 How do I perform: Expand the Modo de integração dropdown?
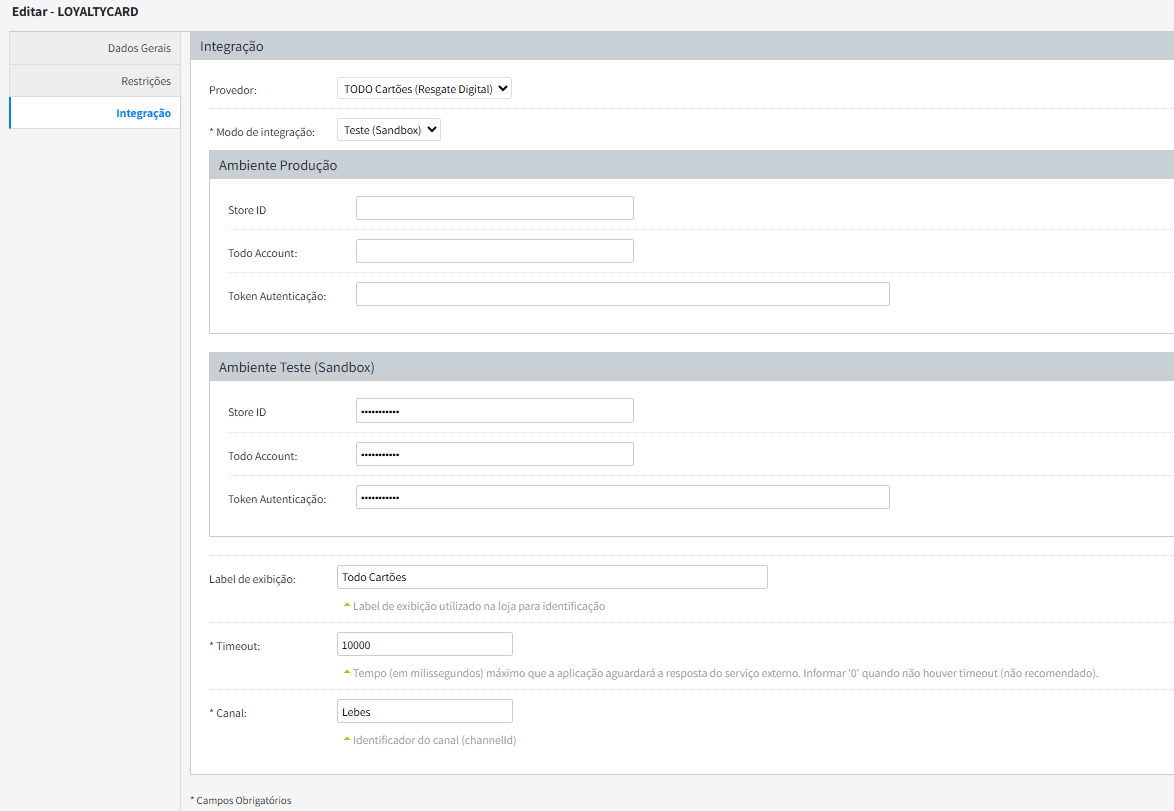click(389, 130)
